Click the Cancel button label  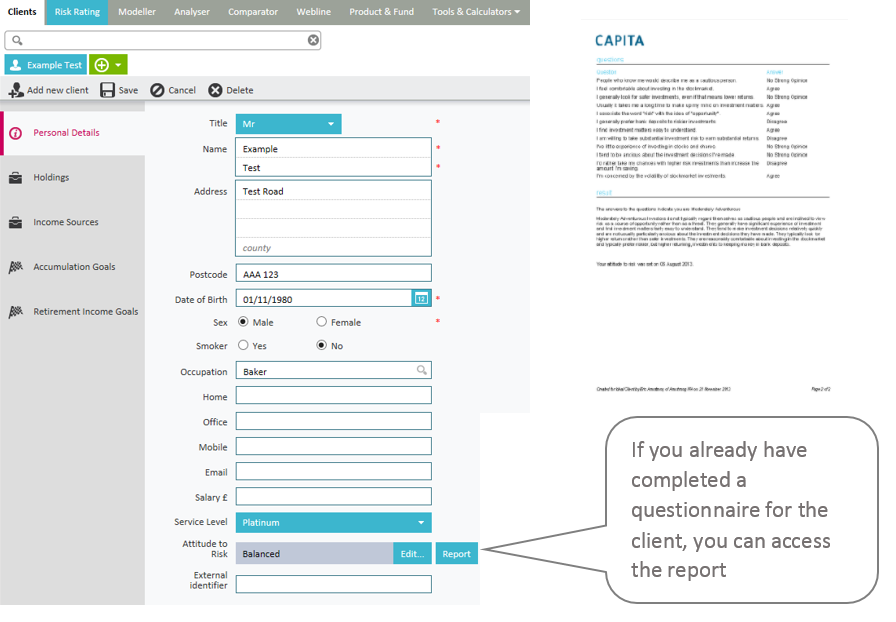(182, 90)
